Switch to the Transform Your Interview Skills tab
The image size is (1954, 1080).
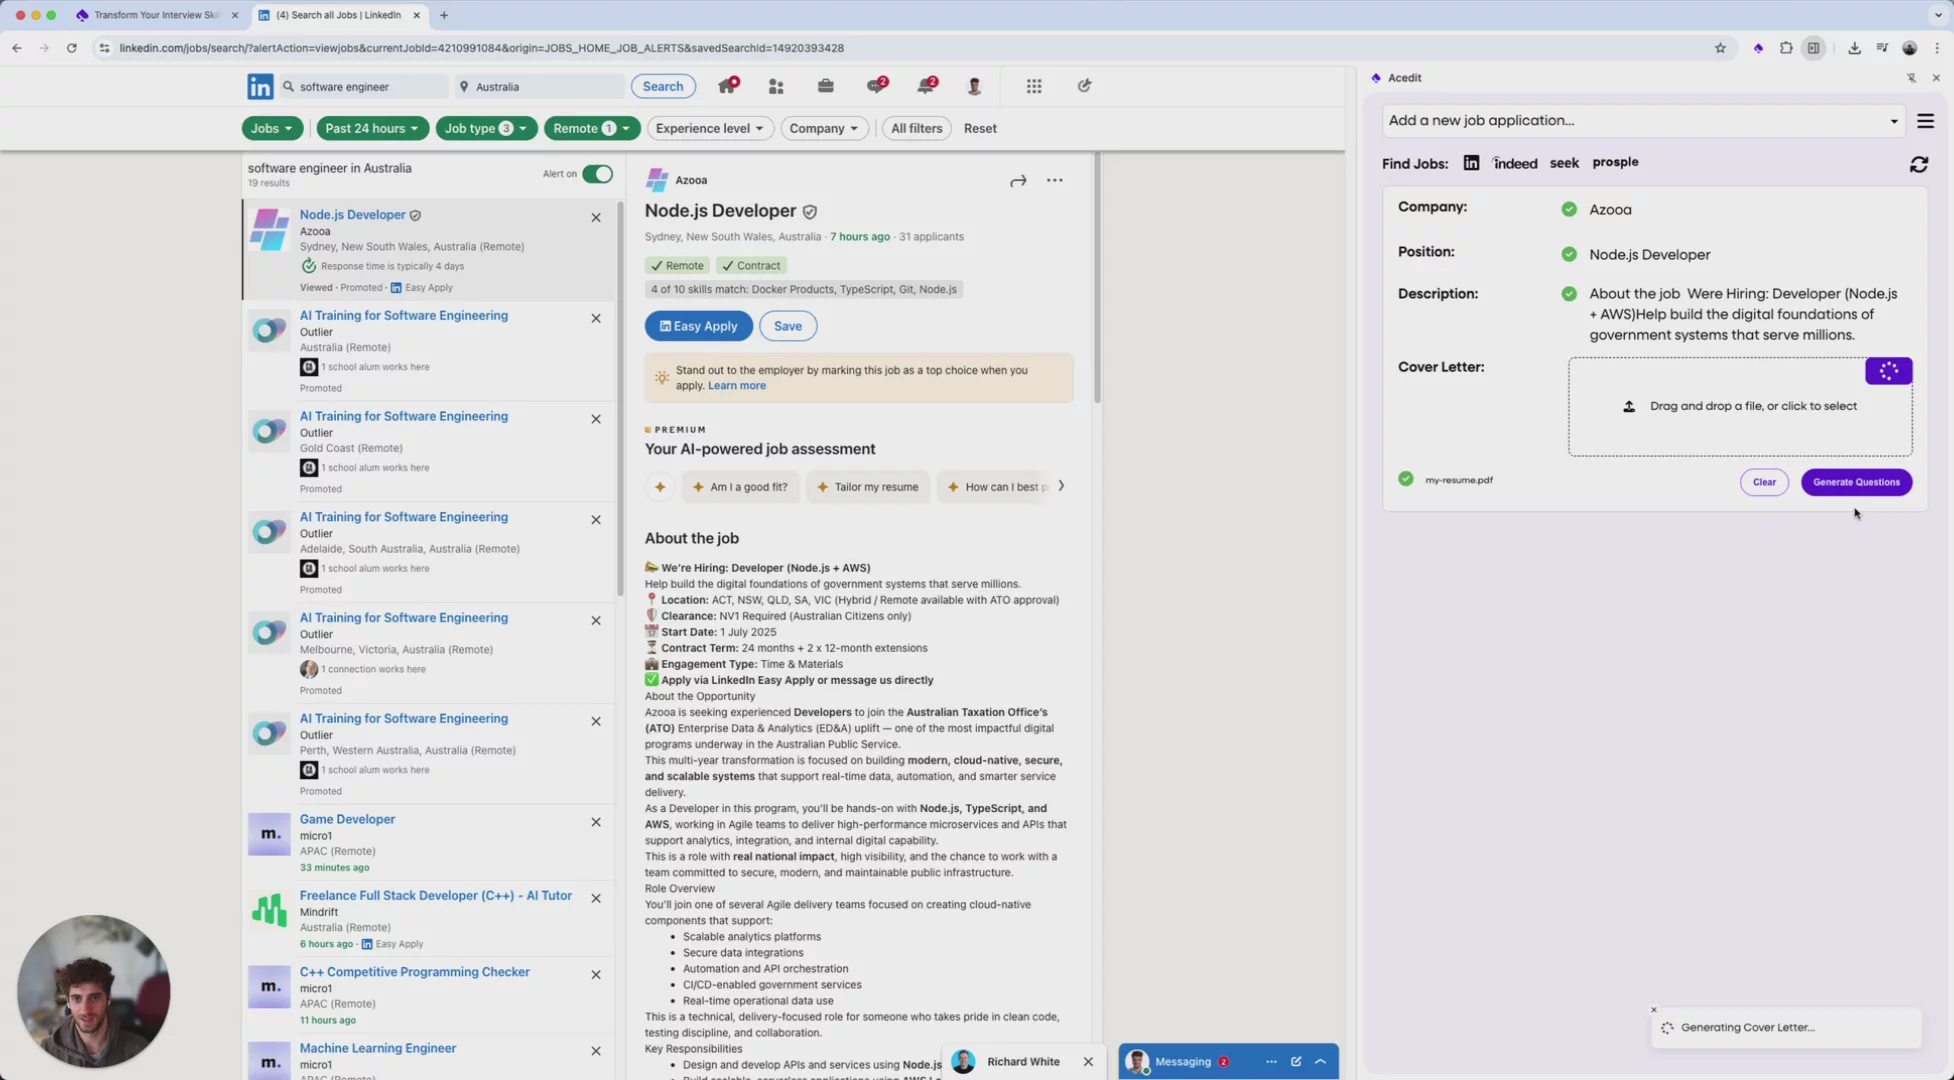[156, 15]
